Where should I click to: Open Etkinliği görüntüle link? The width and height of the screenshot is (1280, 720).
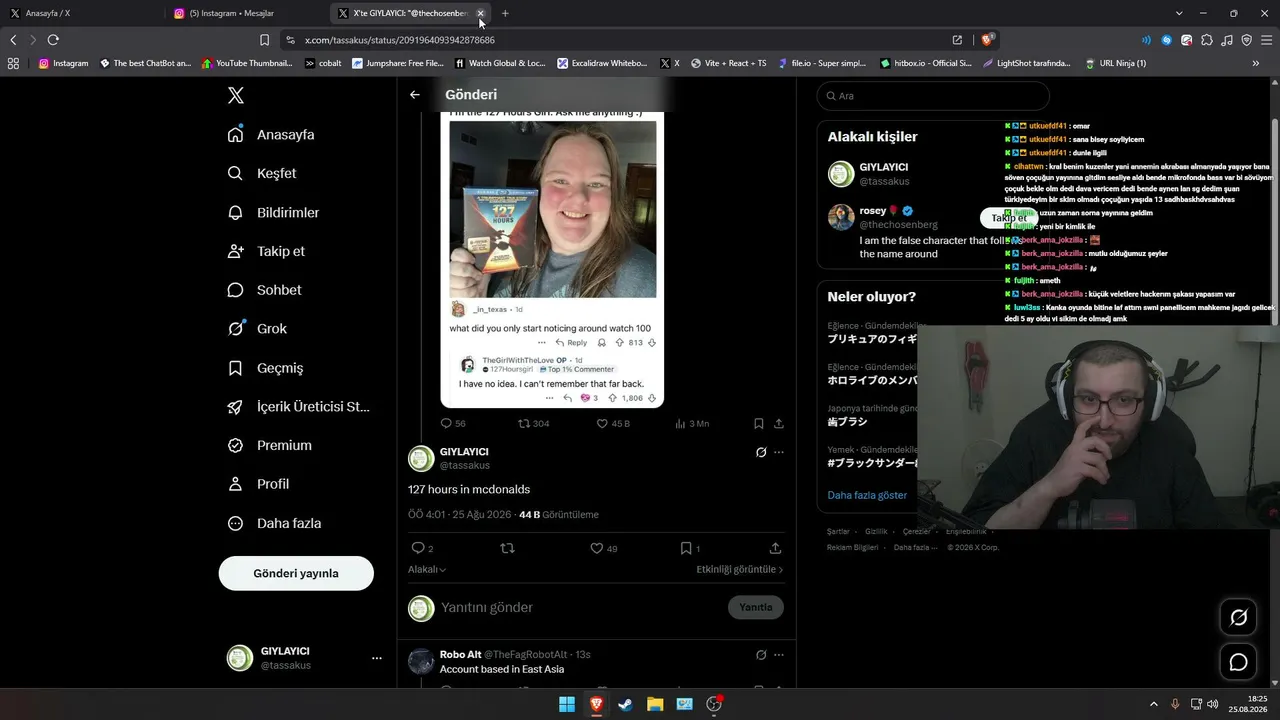(x=740, y=569)
